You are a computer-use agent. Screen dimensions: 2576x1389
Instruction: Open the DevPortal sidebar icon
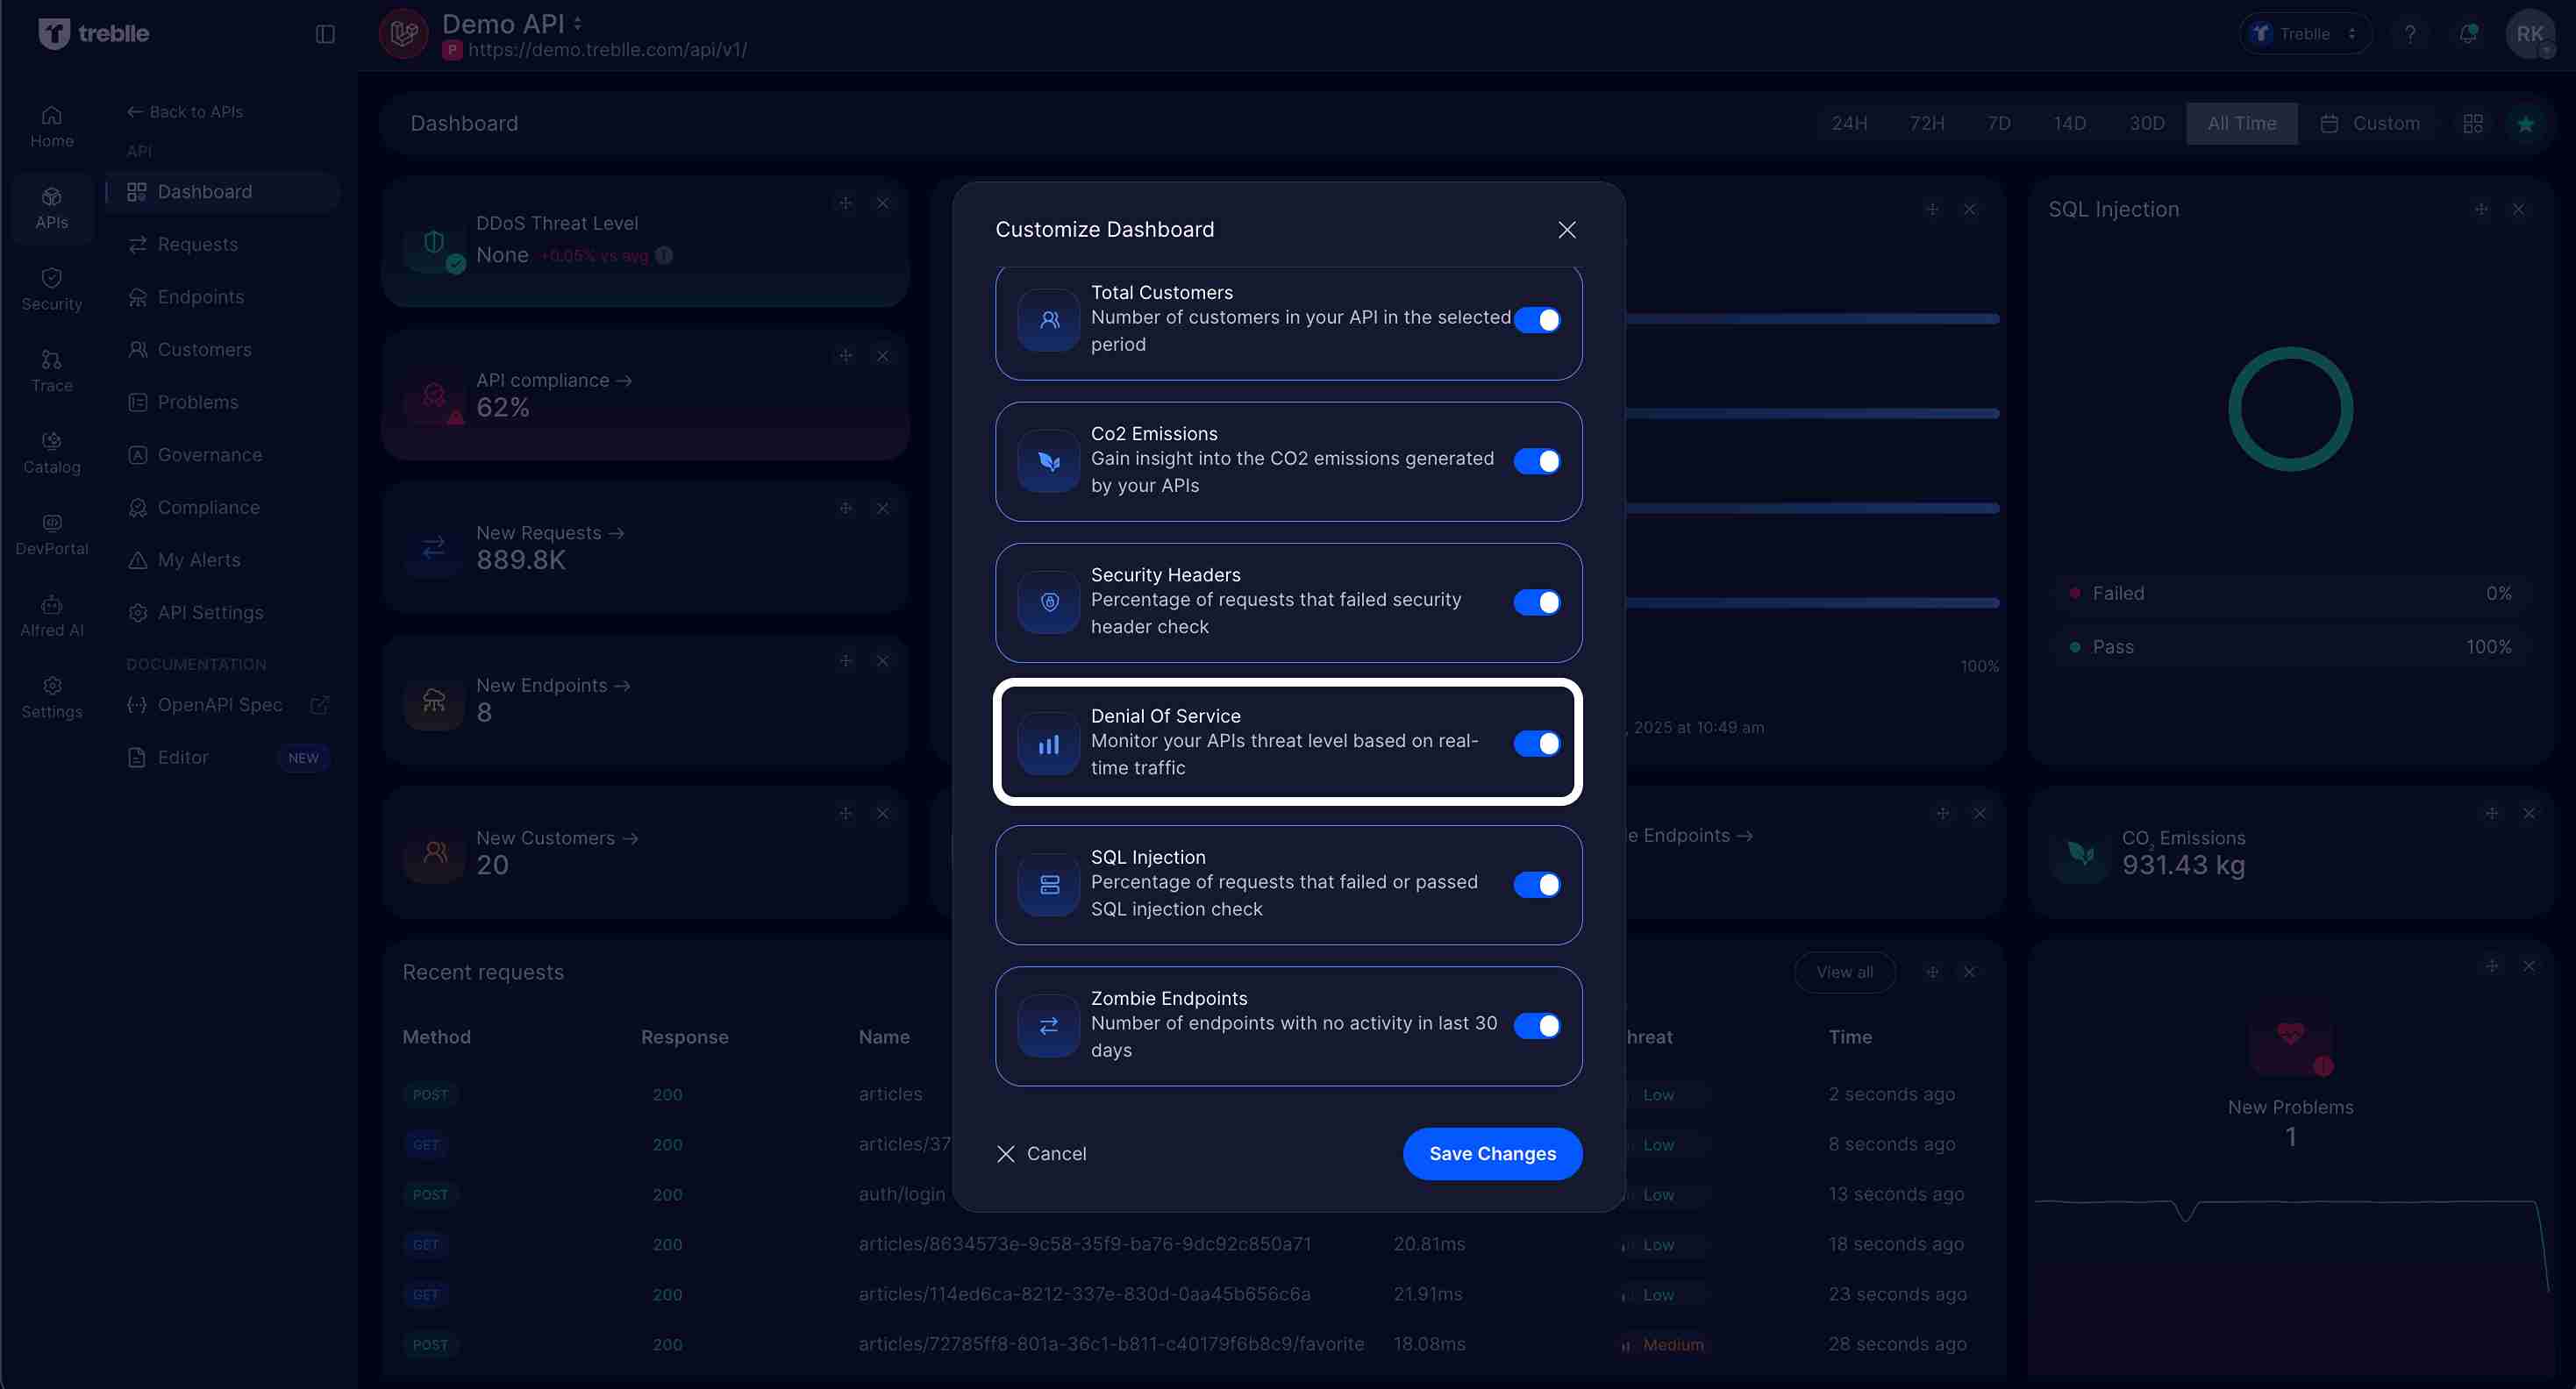(51, 531)
